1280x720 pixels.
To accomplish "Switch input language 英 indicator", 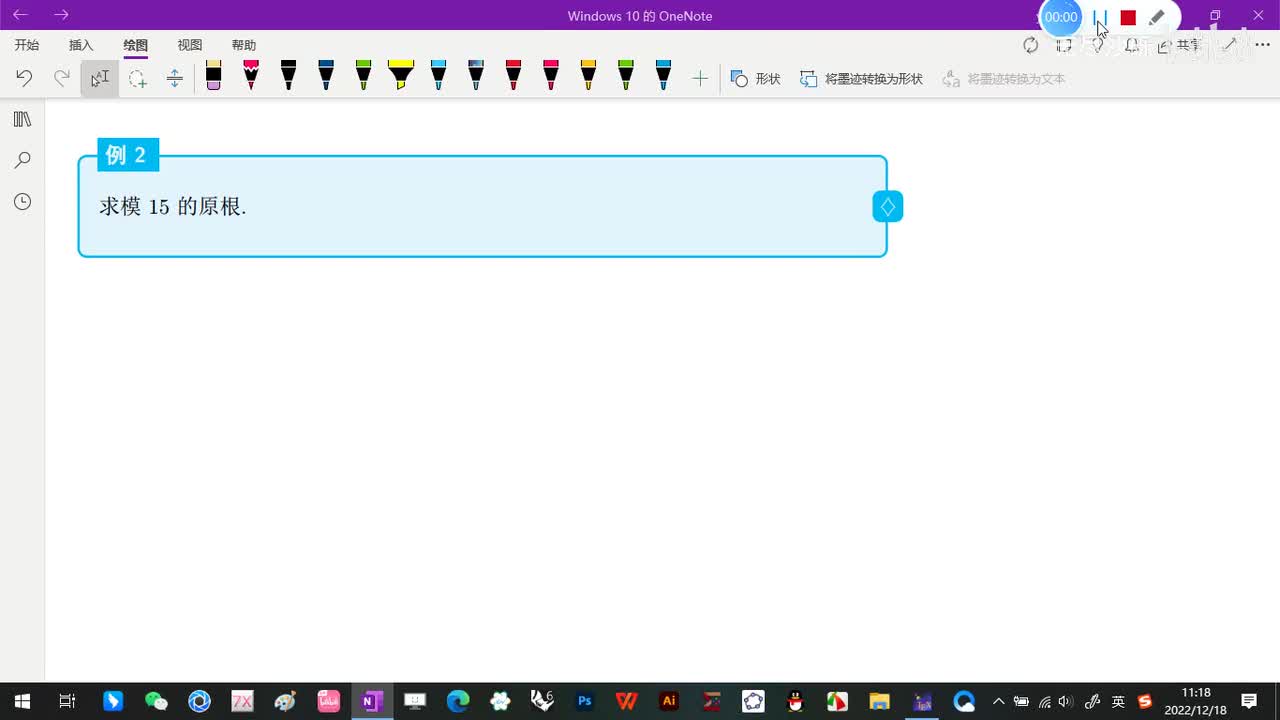I will coord(1118,701).
